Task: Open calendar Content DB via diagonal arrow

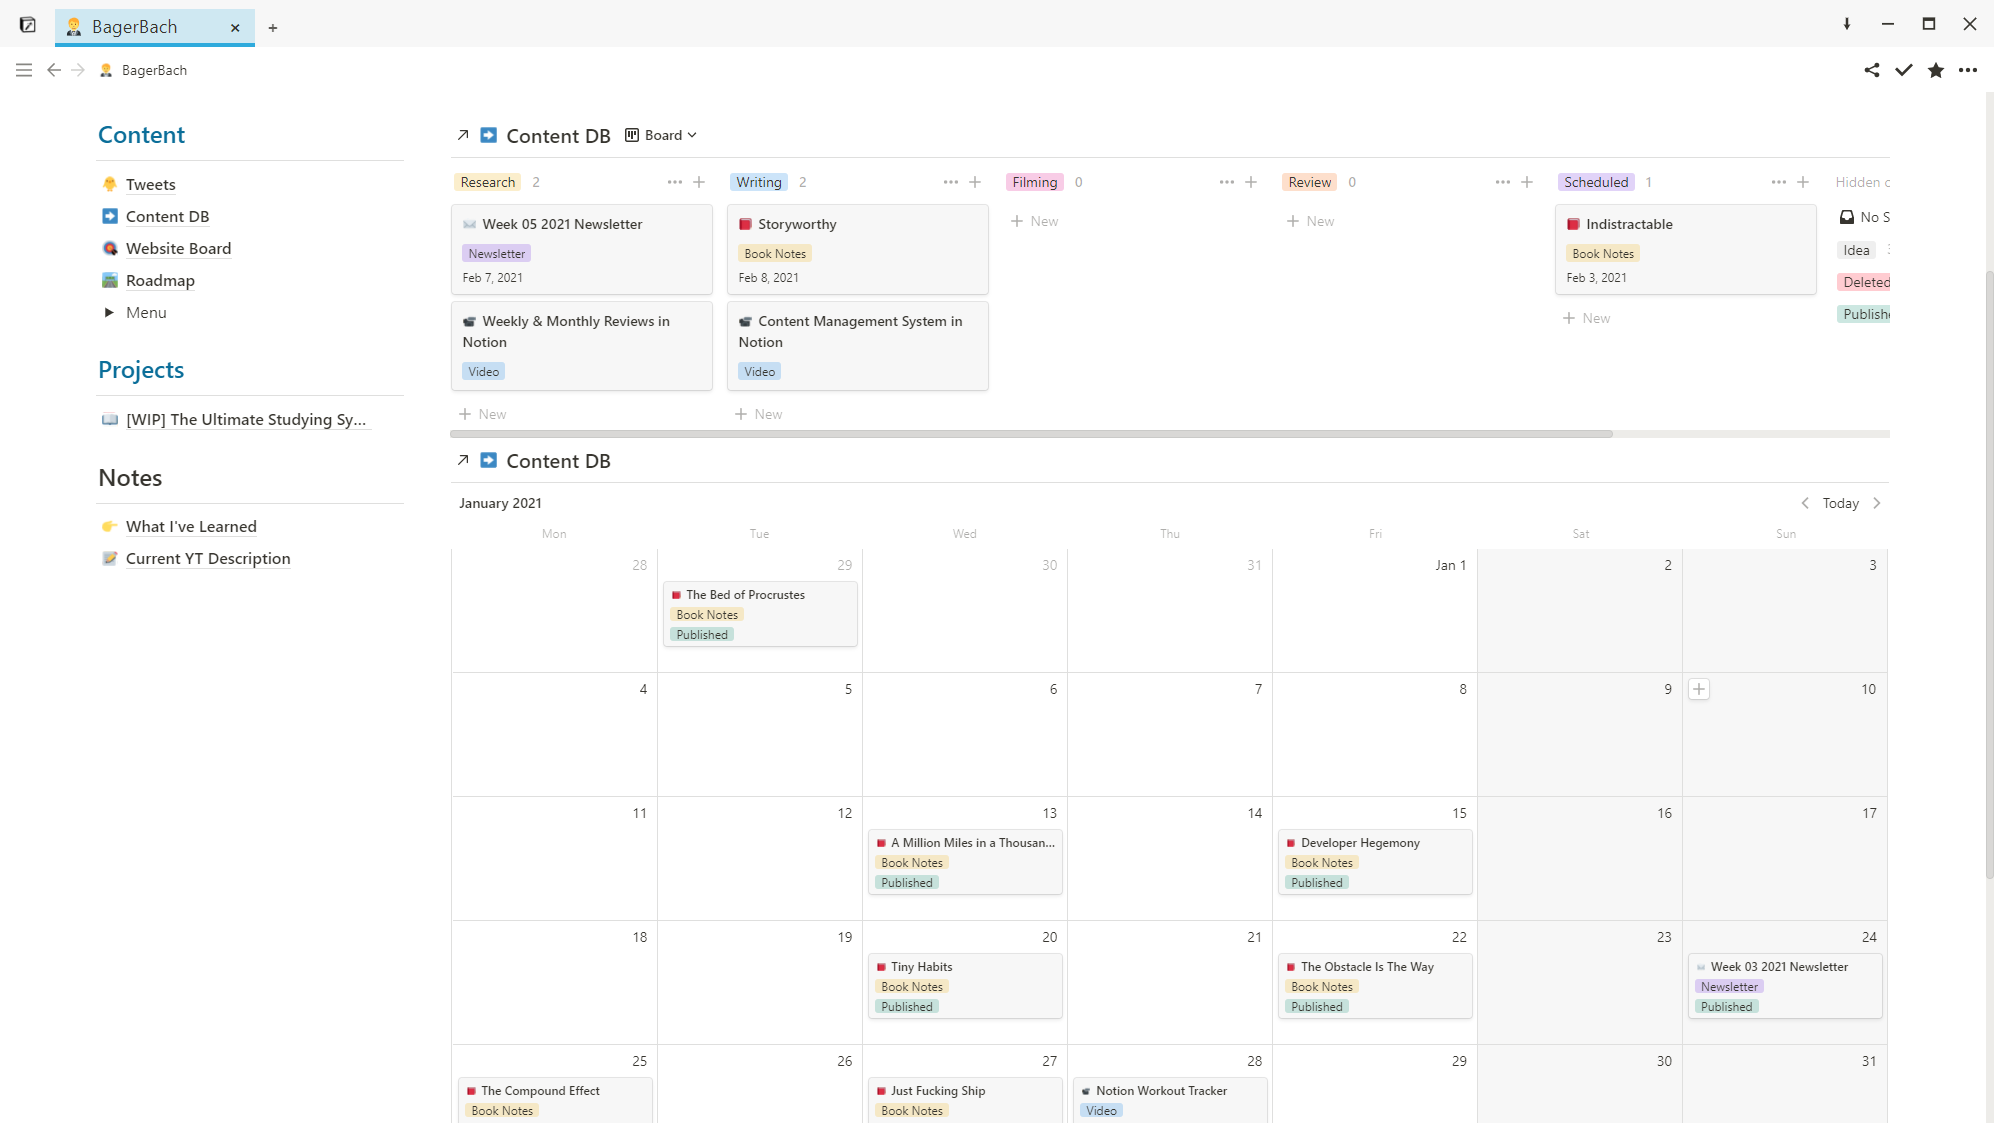Action: [x=463, y=460]
